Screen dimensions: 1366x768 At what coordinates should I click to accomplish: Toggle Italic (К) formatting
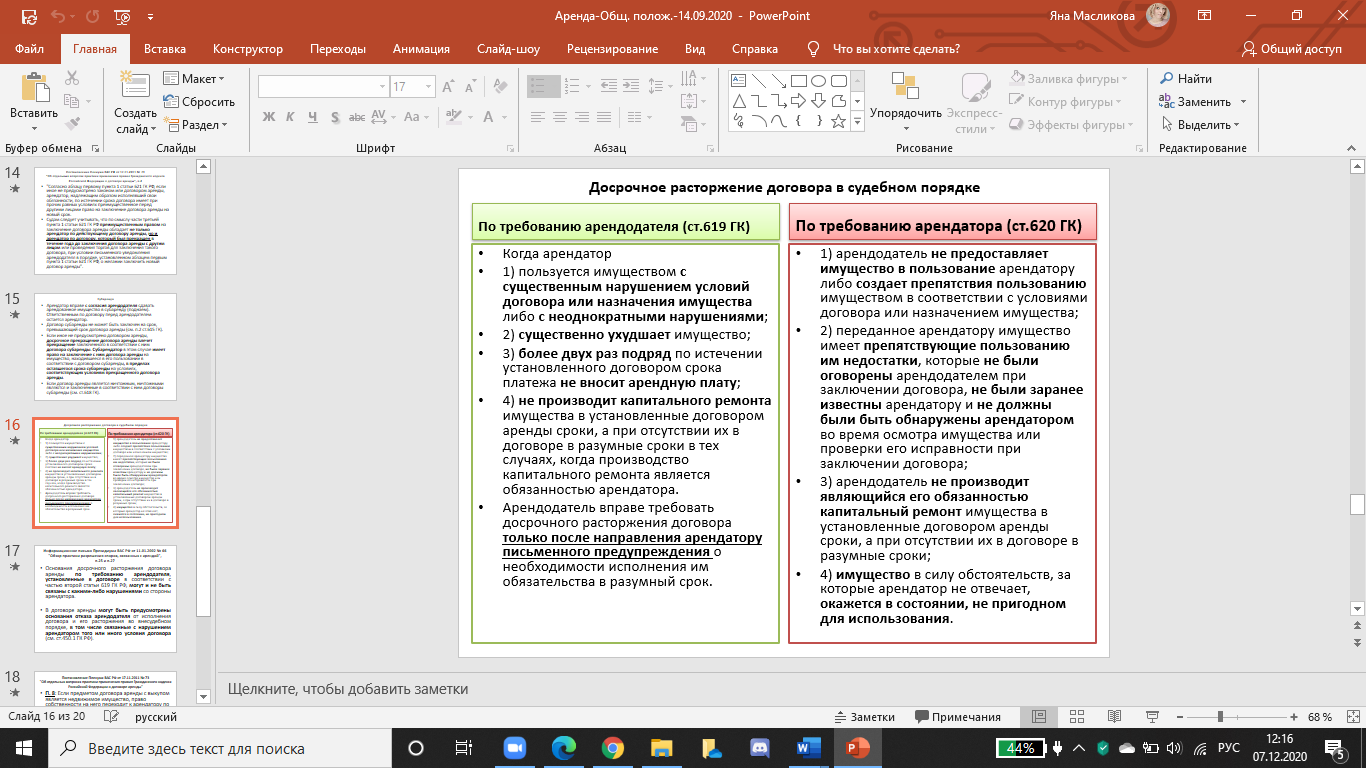coord(290,117)
